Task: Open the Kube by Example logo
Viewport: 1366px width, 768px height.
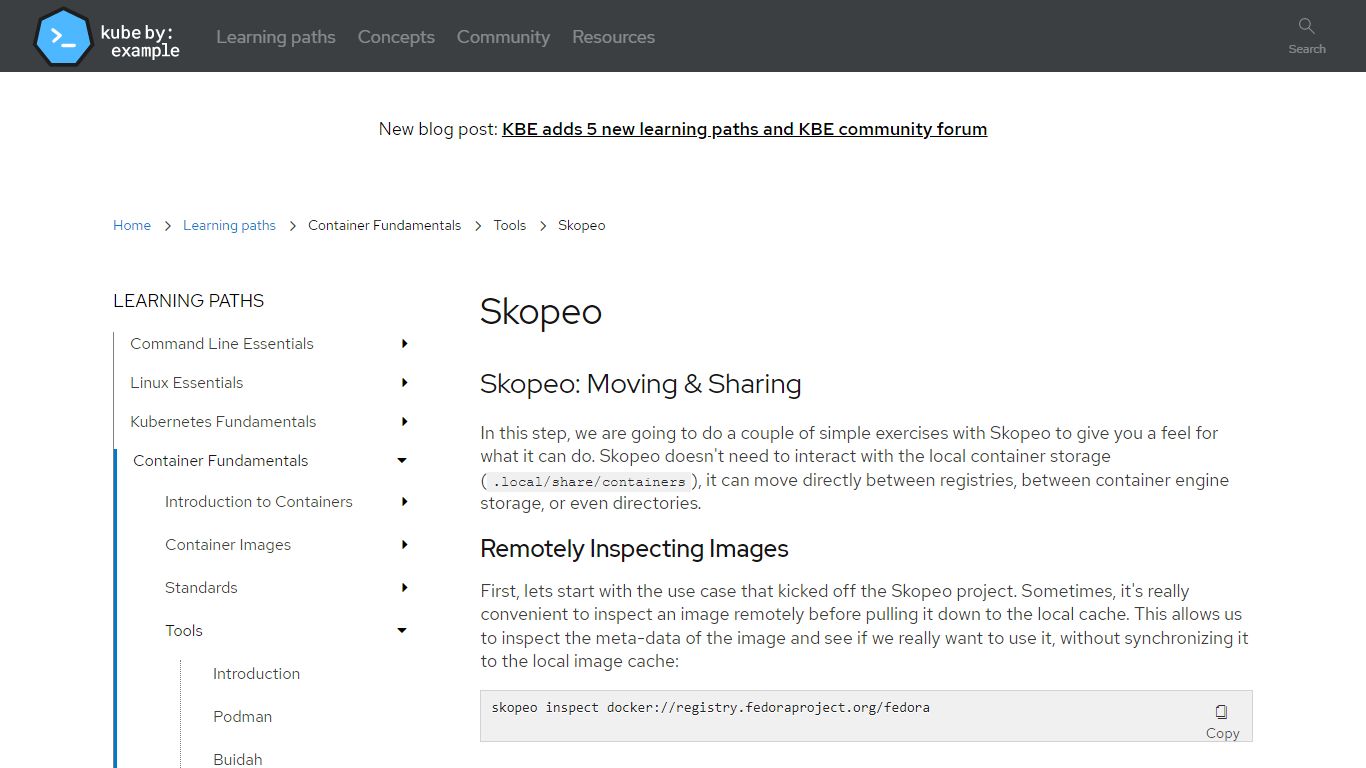Action: tap(106, 37)
